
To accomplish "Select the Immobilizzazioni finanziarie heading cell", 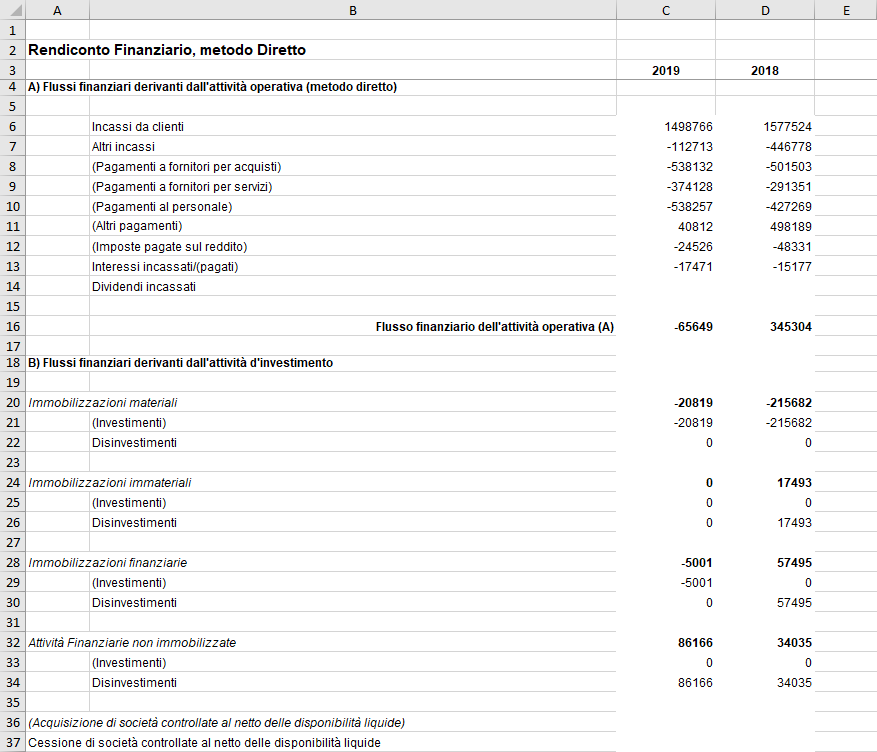I will pyautogui.click(x=108, y=563).
